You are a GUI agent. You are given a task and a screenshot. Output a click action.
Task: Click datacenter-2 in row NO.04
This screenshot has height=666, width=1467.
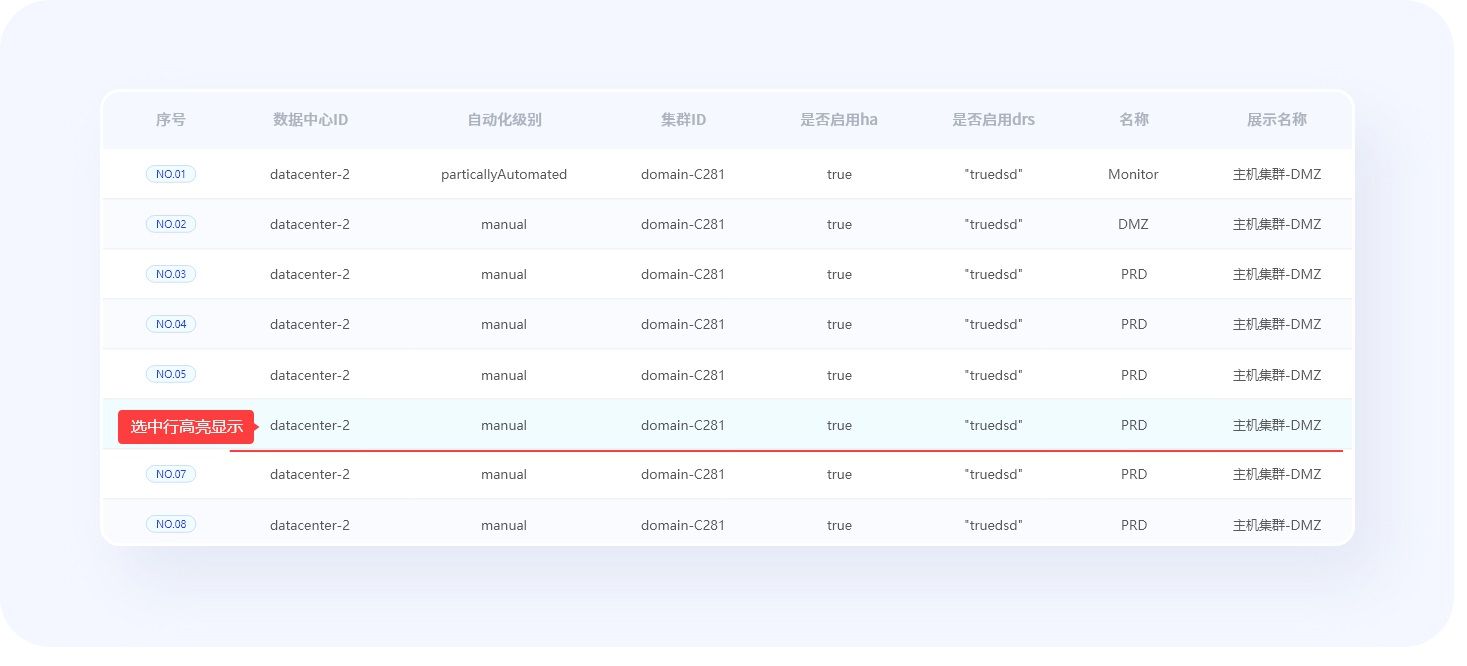pos(310,324)
